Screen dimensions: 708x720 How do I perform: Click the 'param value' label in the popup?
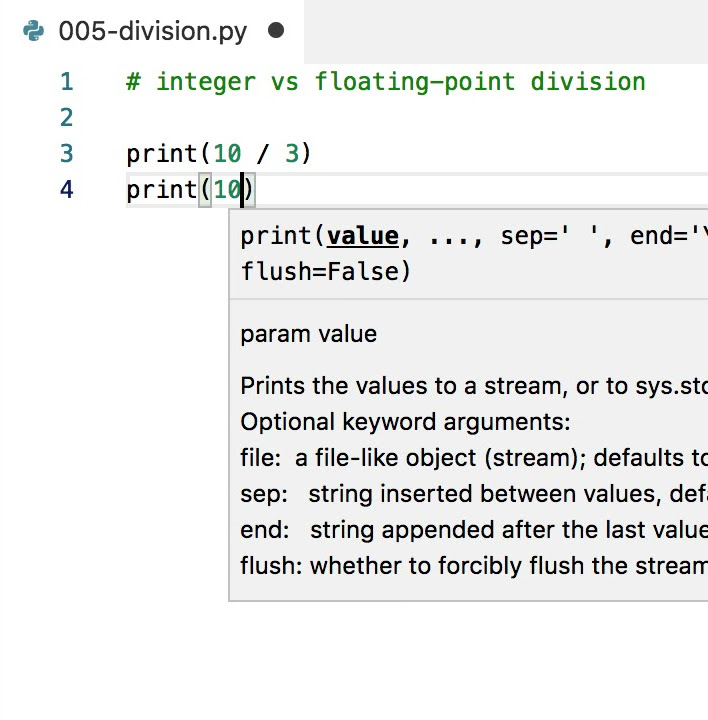click(309, 334)
